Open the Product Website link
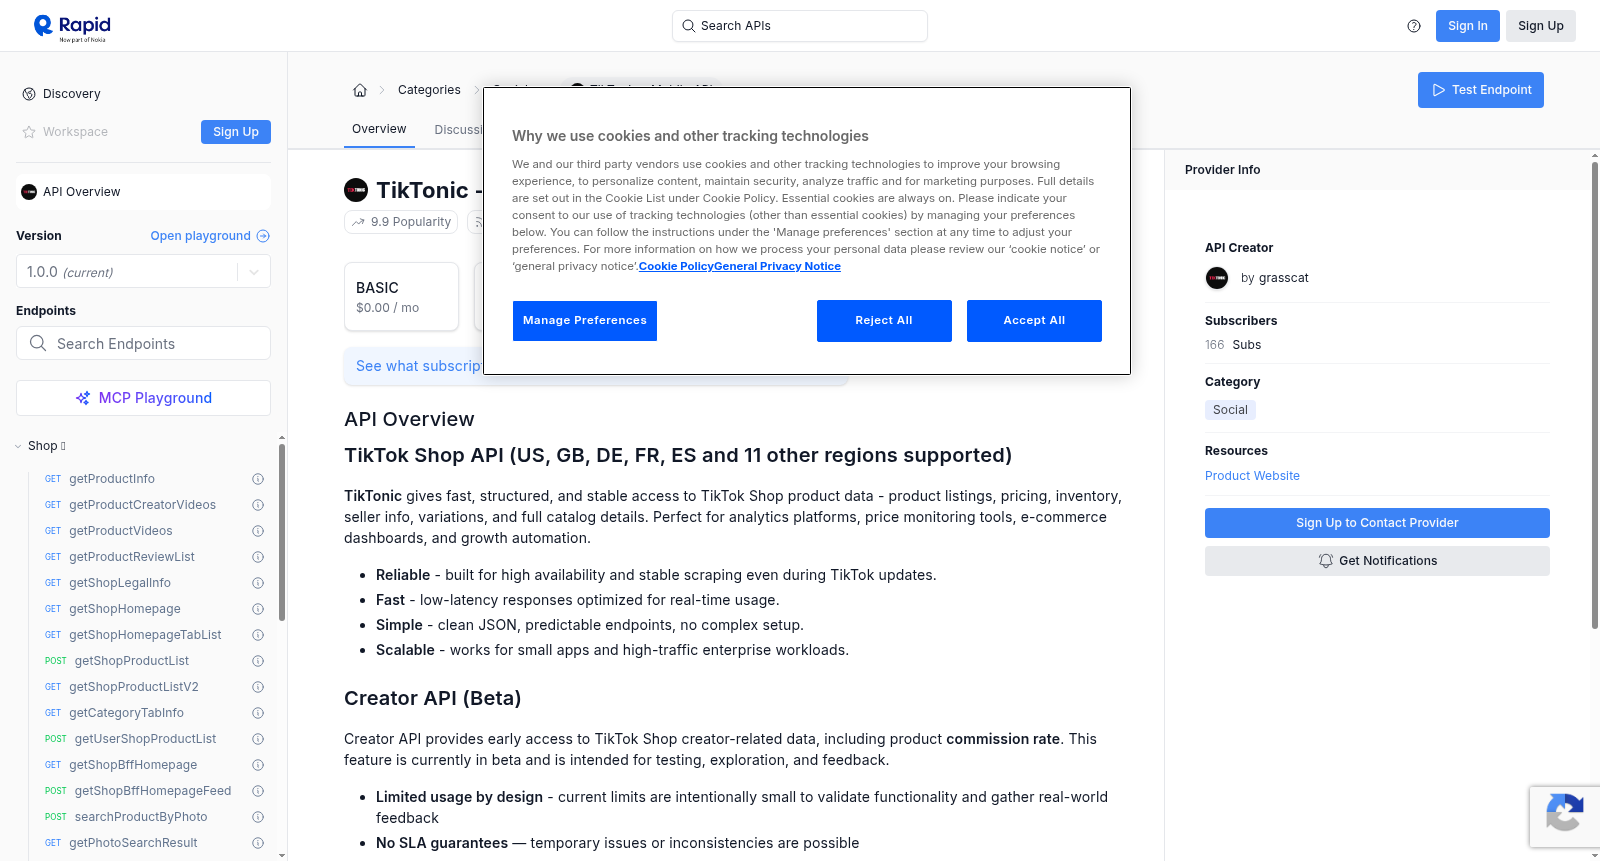Viewport: 1600px width, 861px height. [x=1252, y=476]
